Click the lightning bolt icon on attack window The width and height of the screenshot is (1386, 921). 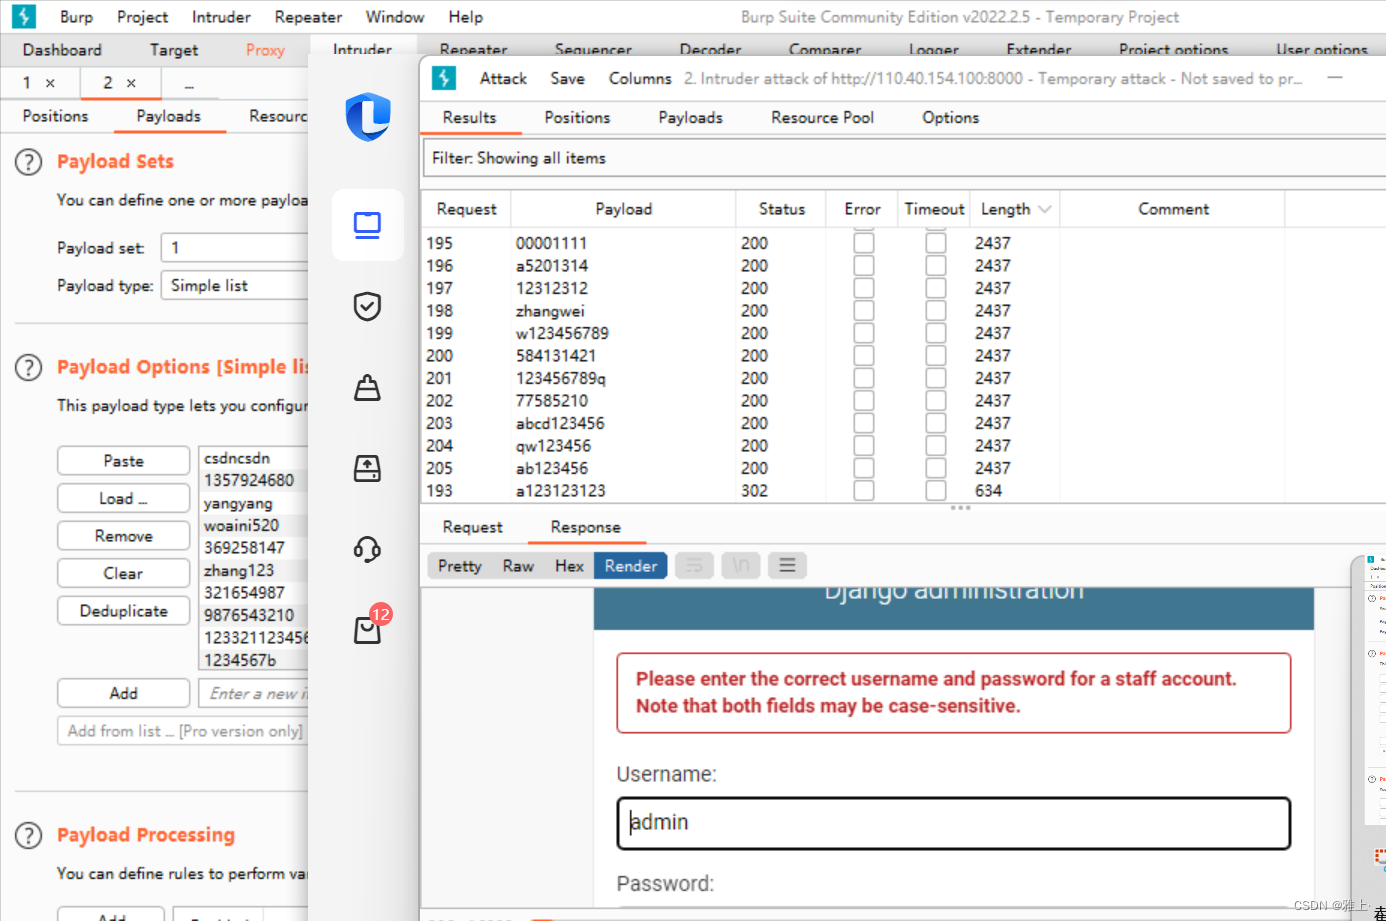[444, 78]
